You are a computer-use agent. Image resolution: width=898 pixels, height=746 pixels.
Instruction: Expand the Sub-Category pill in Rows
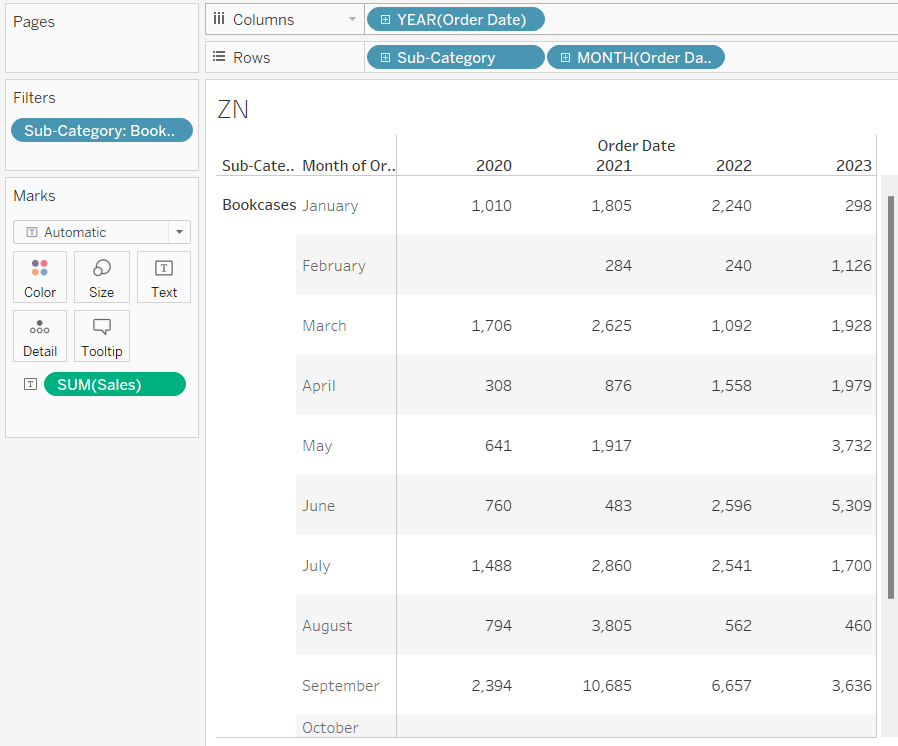click(385, 57)
